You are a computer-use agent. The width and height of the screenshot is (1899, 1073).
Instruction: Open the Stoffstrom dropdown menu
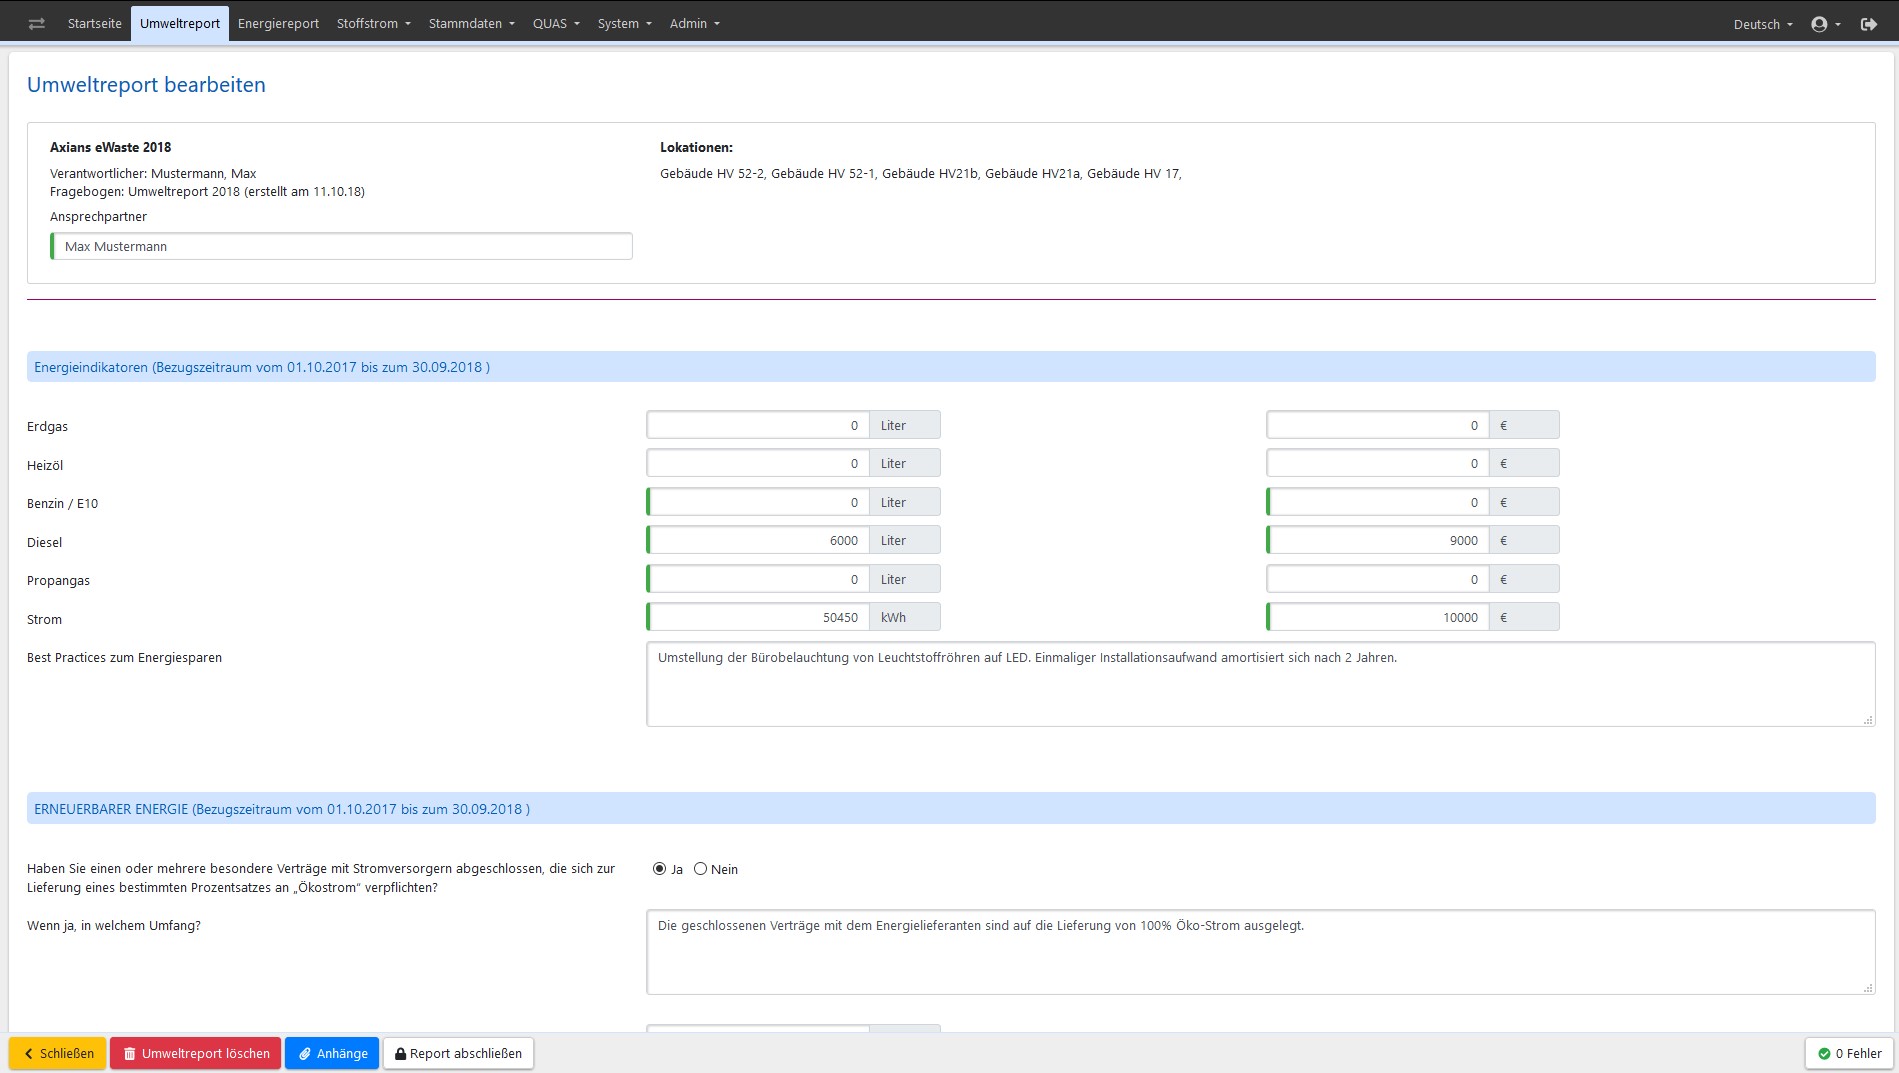pos(374,24)
